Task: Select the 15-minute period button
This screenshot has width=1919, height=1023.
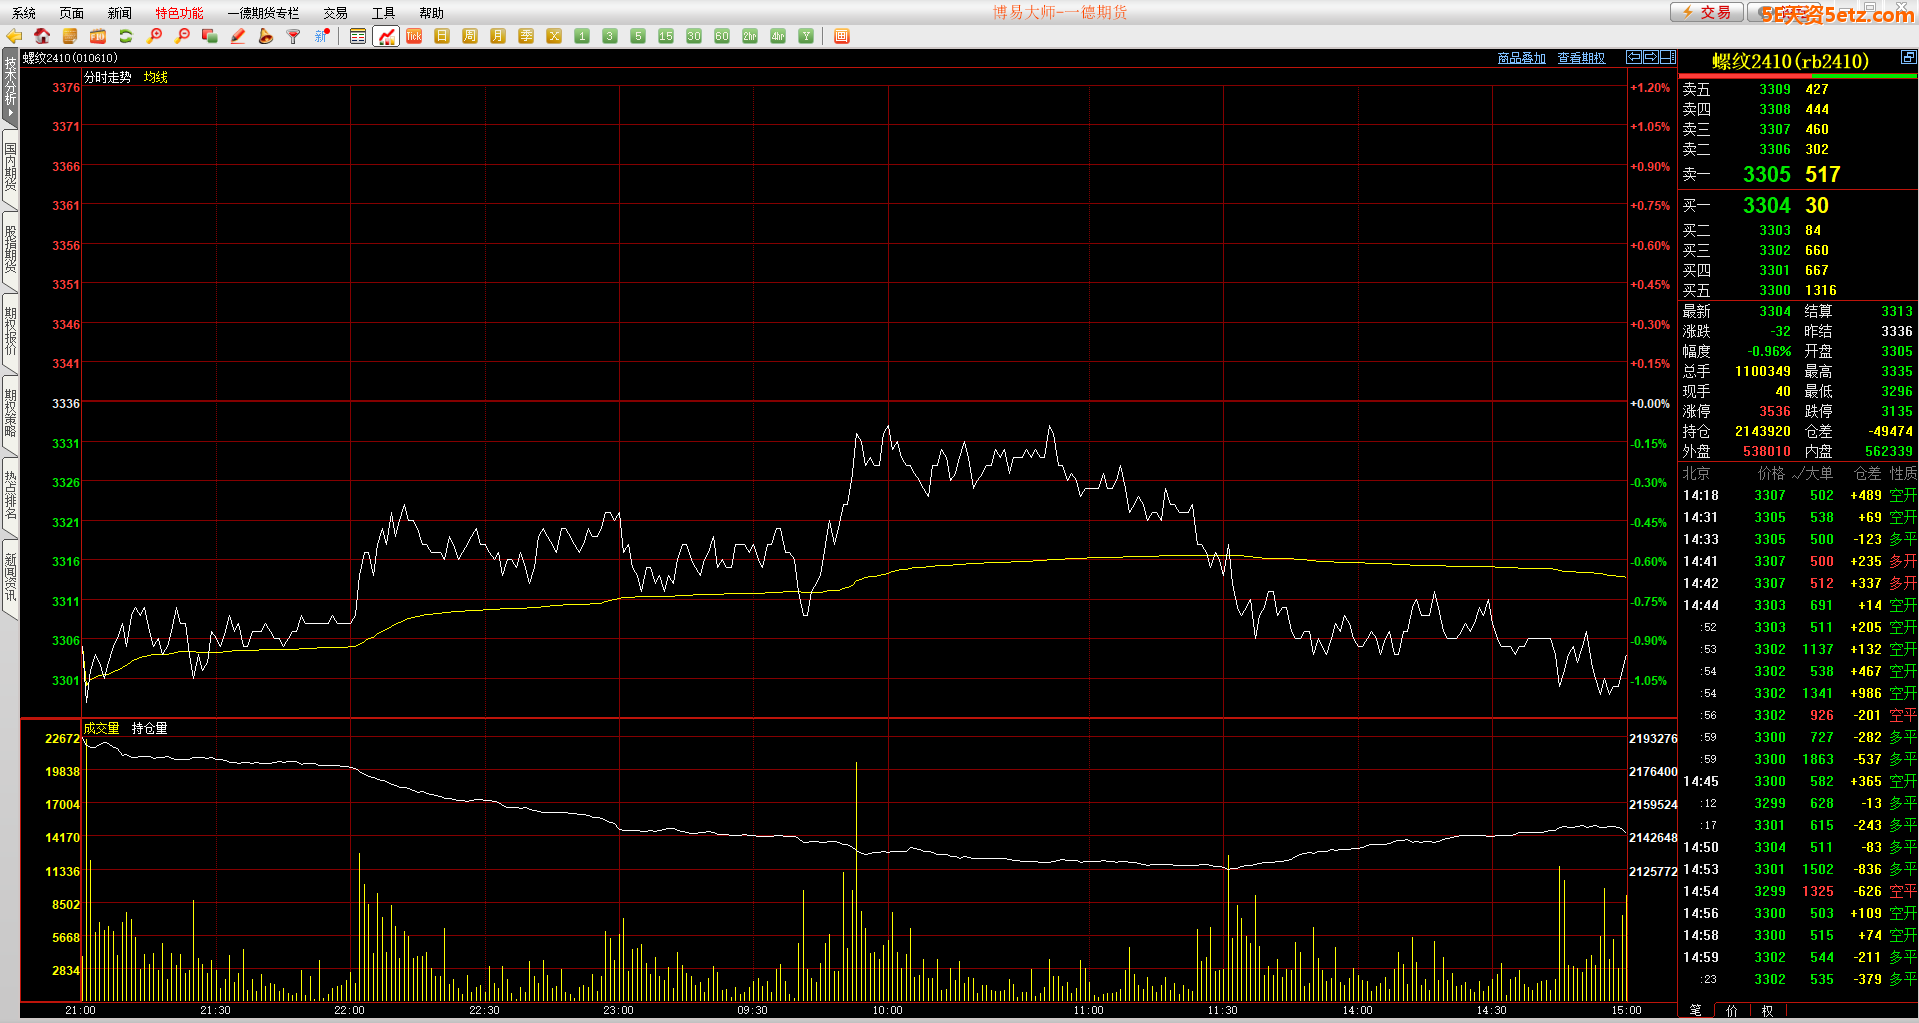Action: pos(666,36)
